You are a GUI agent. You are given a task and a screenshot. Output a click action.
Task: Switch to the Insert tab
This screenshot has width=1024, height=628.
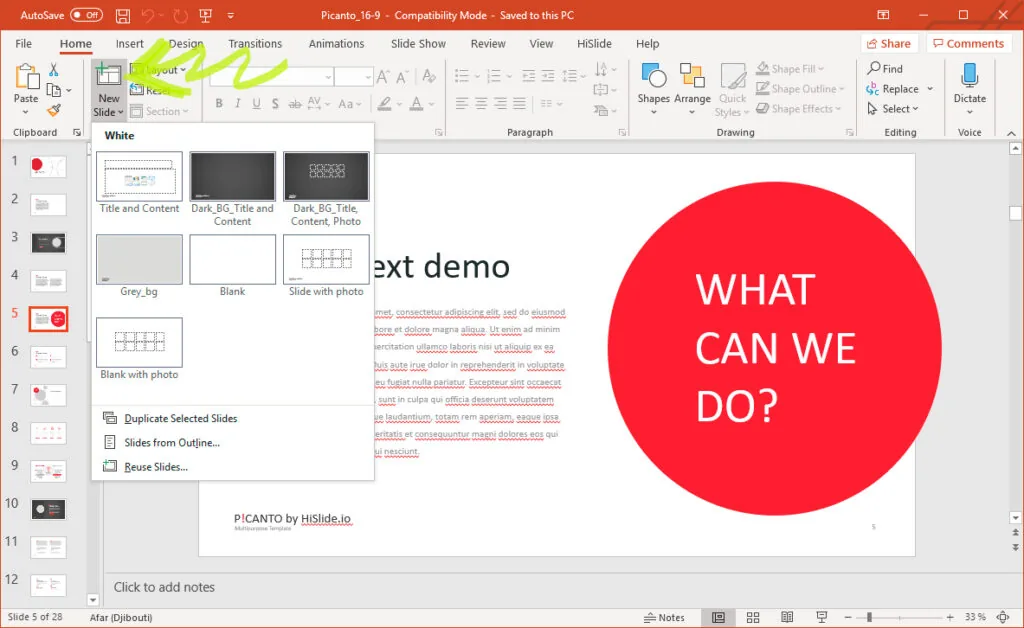click(x=129, y=44)
